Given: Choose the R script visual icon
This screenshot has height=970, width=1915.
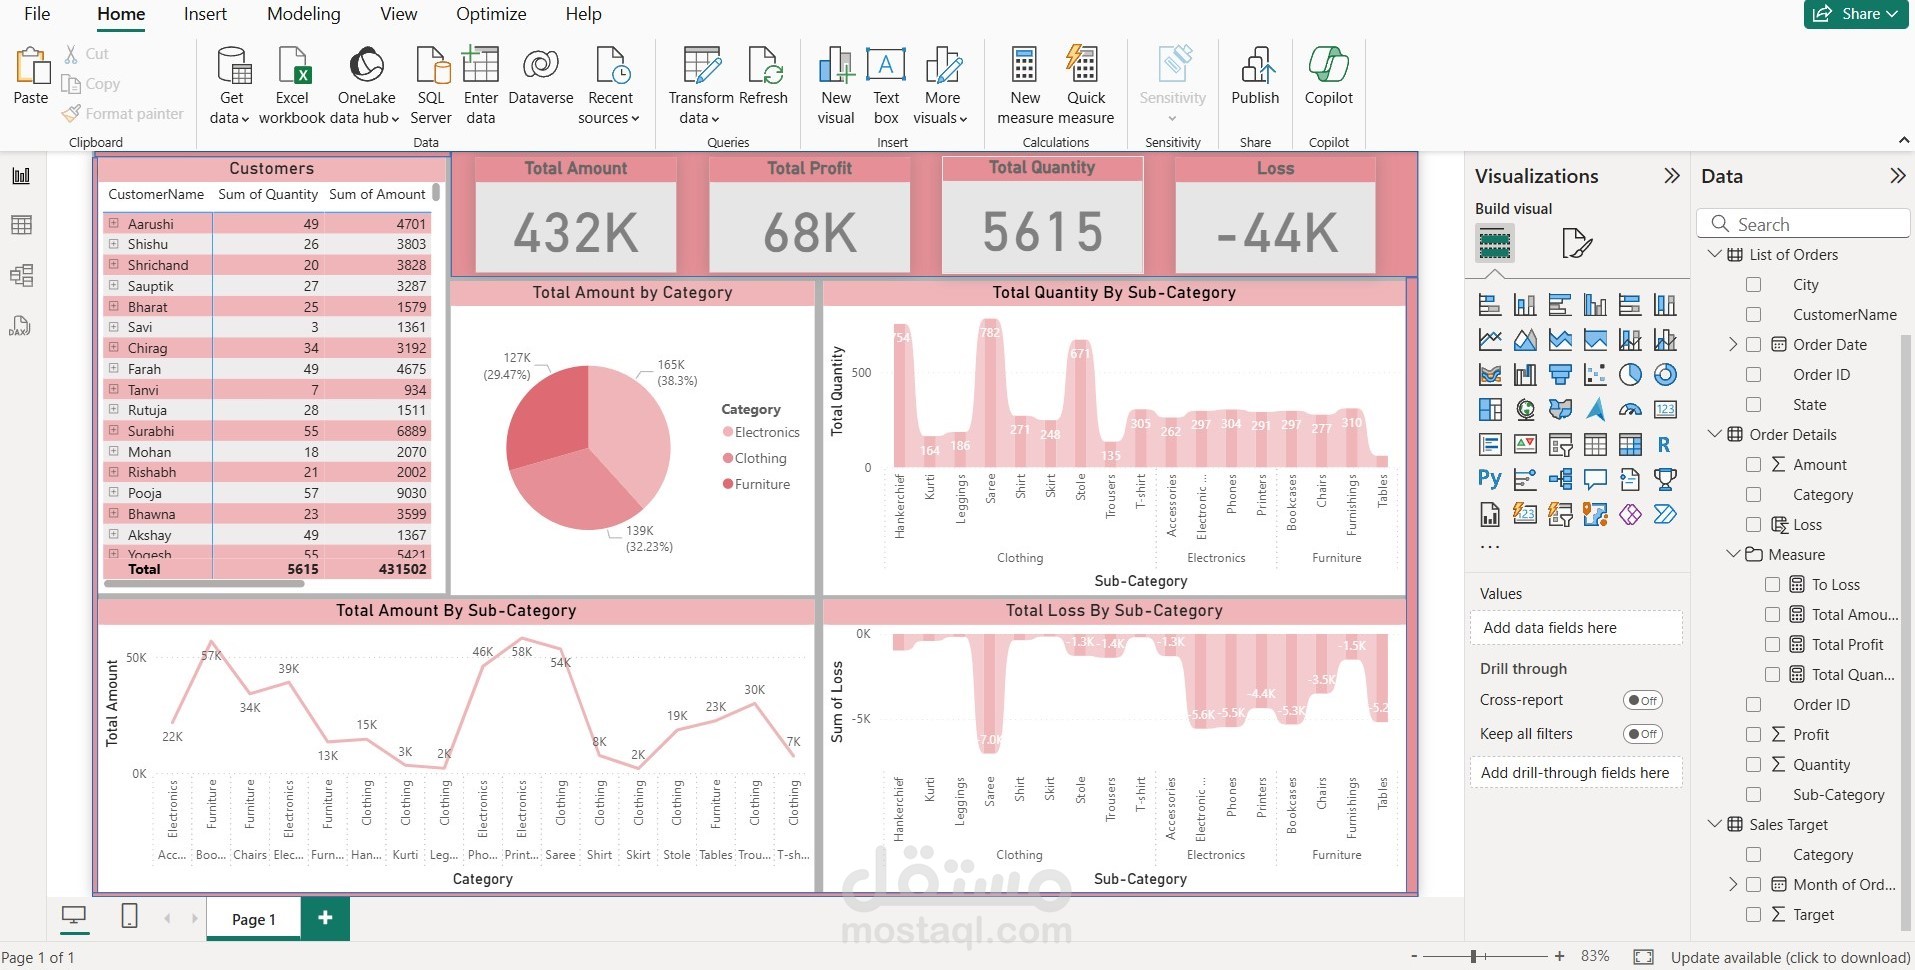Looking at the screenshot, I should coord(1664,444).
